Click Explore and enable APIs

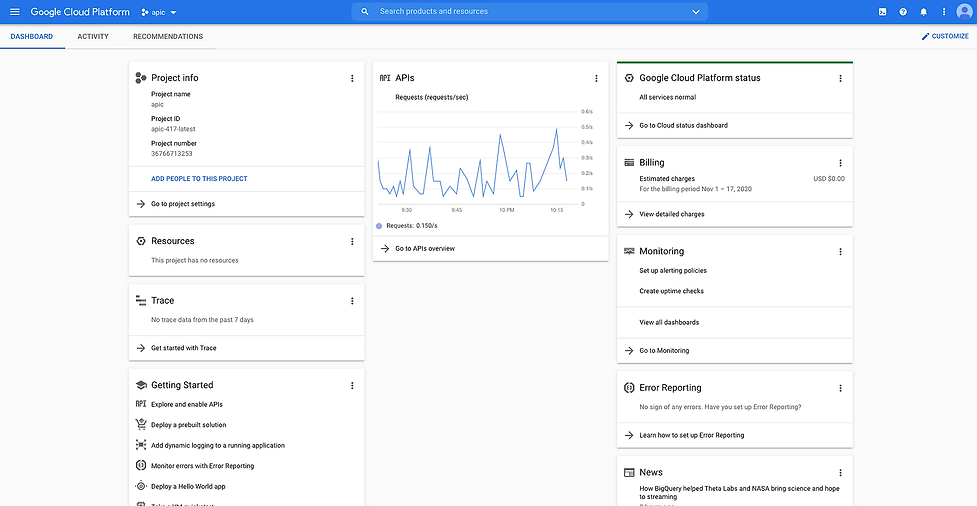187,404
